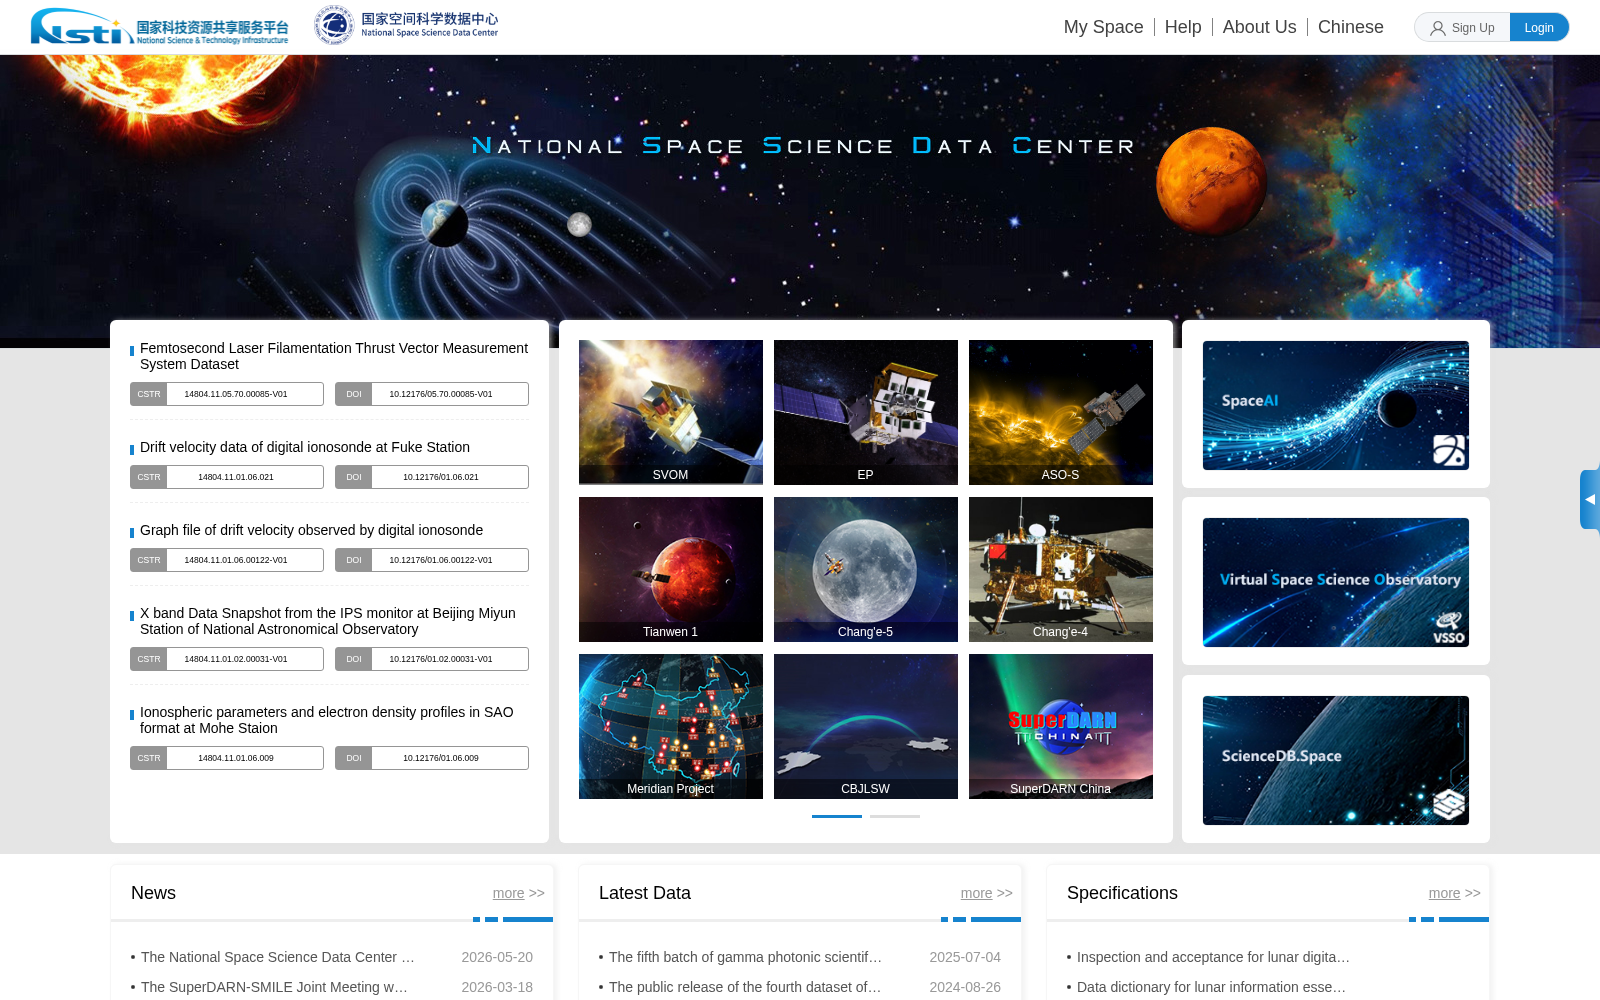Viewport: 1600px width, 1000px height.
Task: Click the 2026-05-20 news date
Action: pyautogui.click(x=497, y=957)
